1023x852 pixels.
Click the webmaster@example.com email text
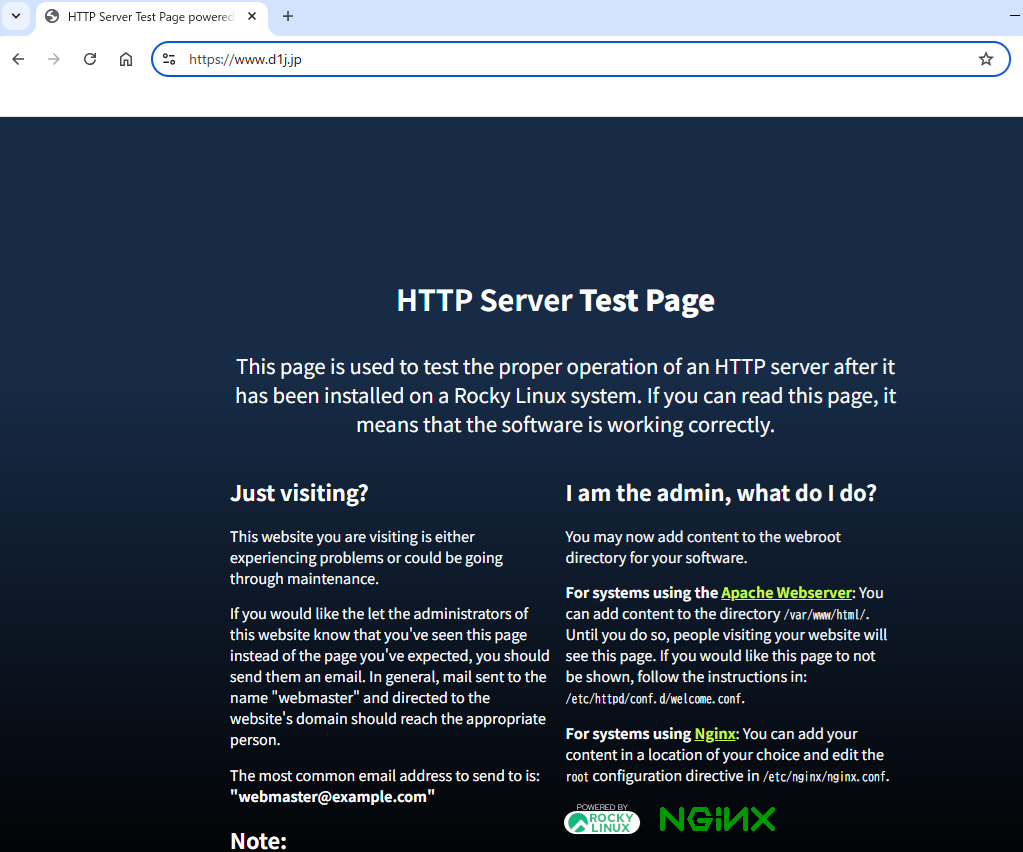pyautogui.click(x=332, y=796)
